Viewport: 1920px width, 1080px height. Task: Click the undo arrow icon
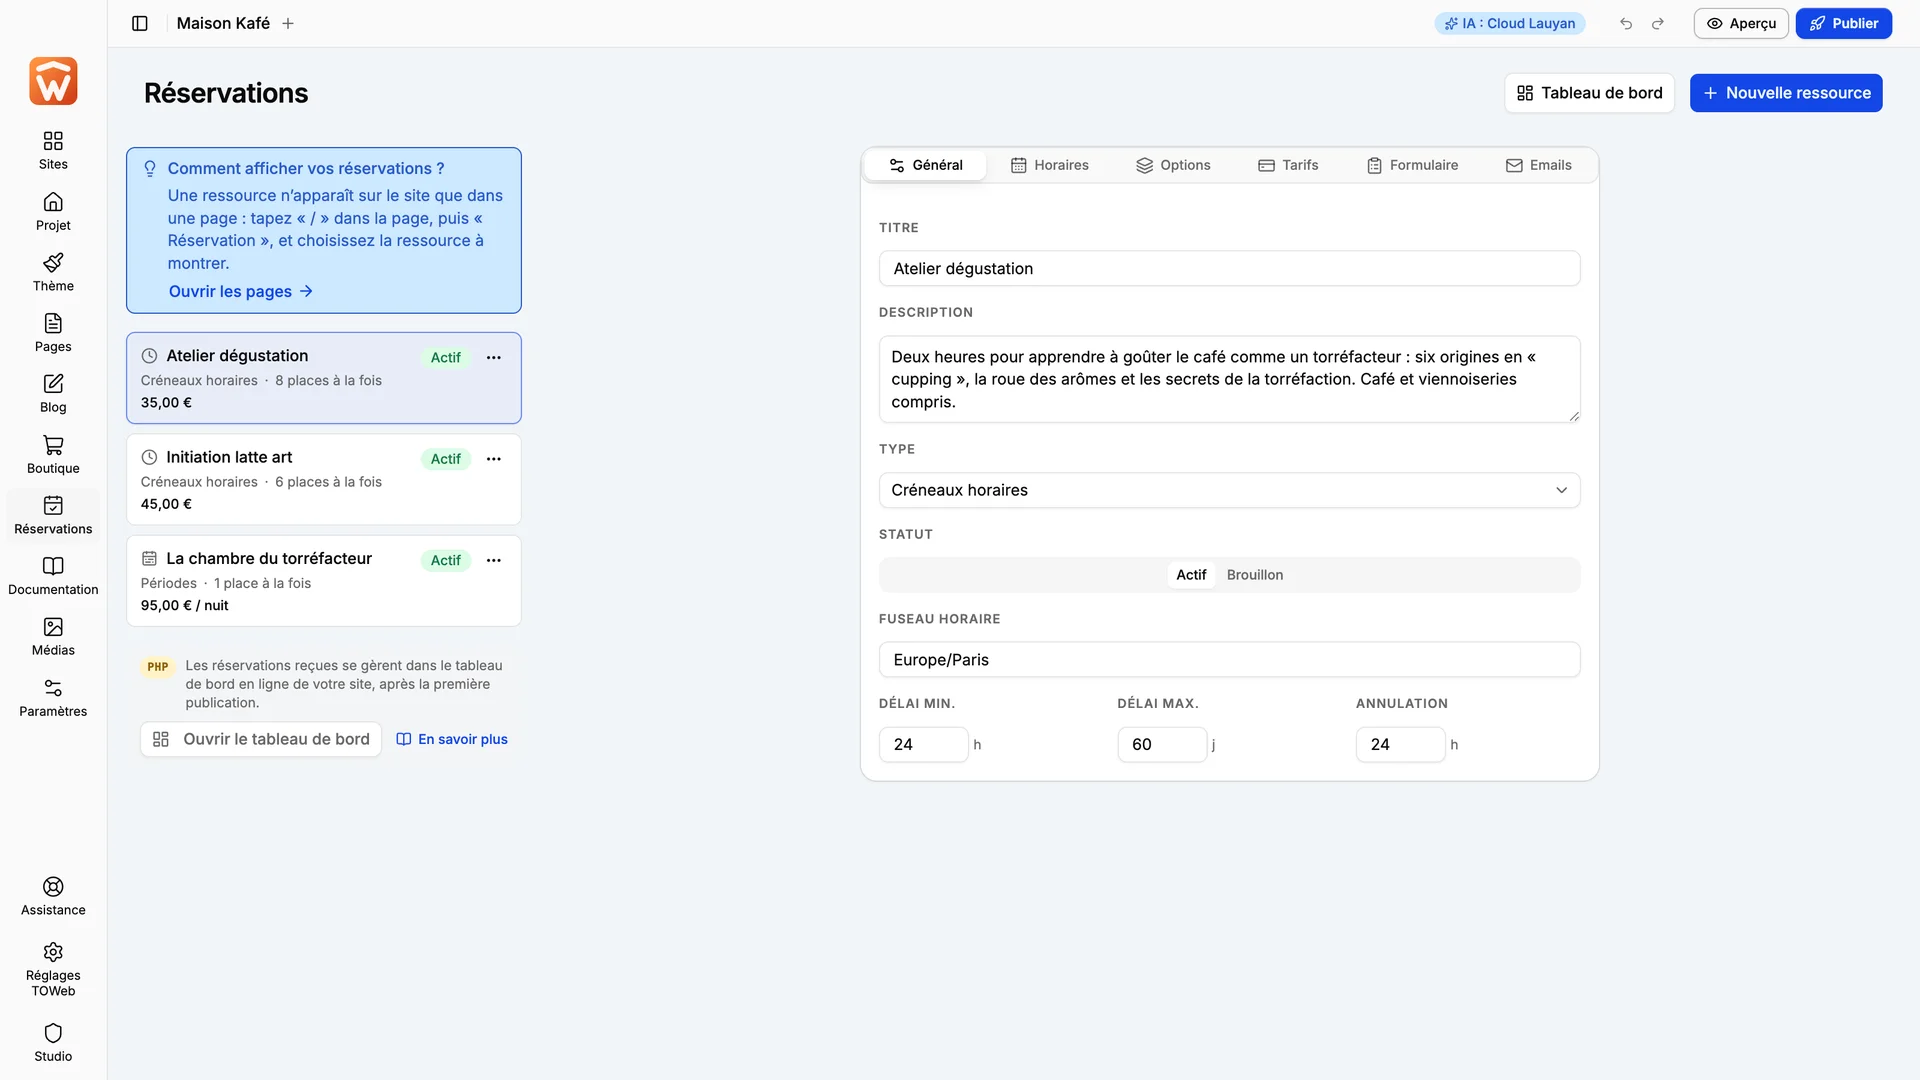point(1626,23)
